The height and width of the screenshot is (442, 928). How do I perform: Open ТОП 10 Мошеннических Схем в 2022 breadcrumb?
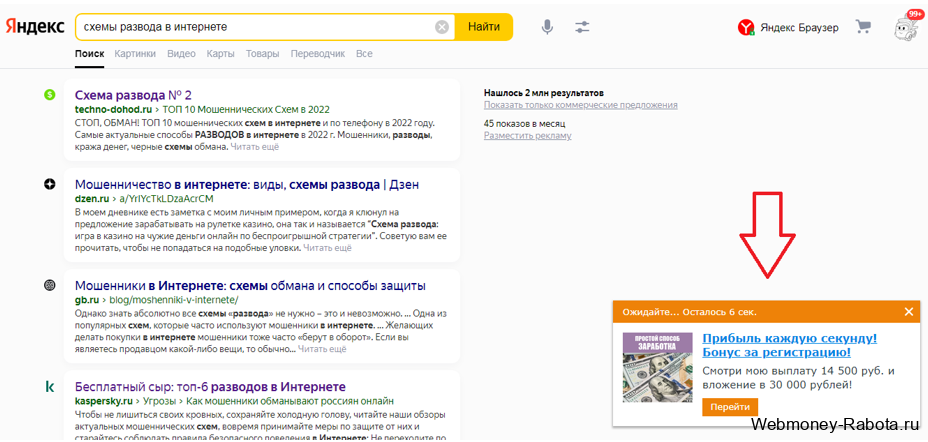click(246, 109)
